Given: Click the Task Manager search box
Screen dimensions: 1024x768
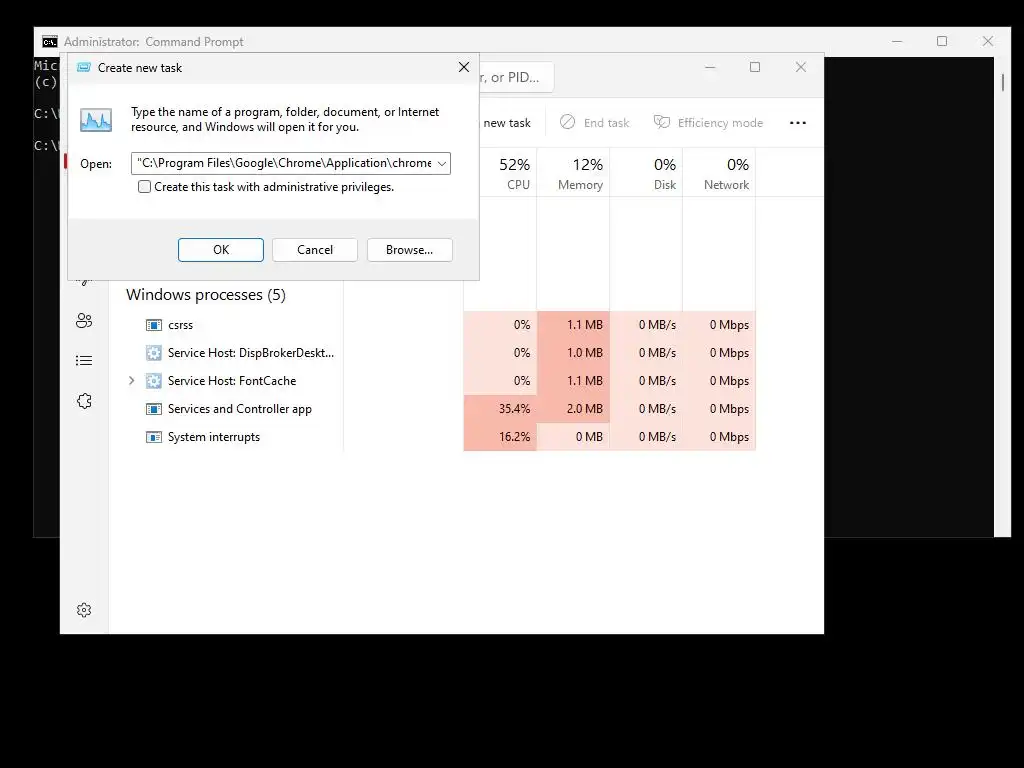Looking at the screenshot, I should [x=516, y=77].
